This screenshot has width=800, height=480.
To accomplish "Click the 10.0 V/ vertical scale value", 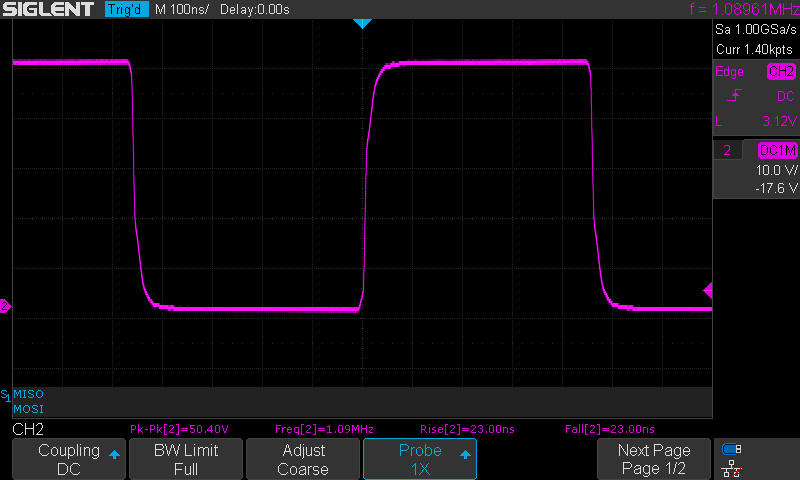I will click(776, 170).
